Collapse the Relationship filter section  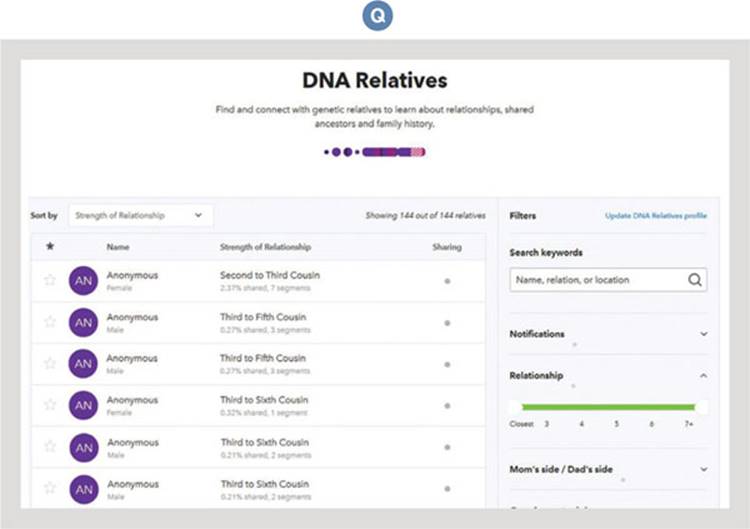pyautogui.click(x=703, y=376)
